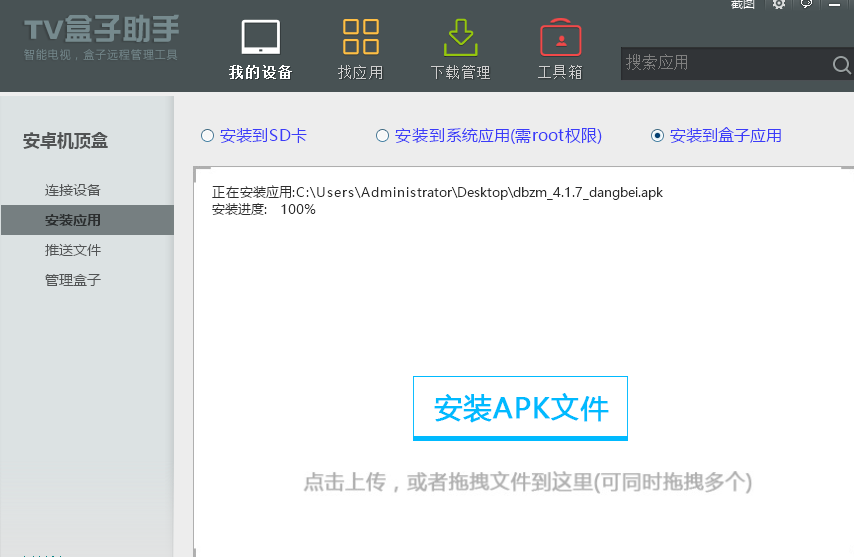Click the 安装APK文件 button
Image resolution: width=854 pixels, height=557 pixels.
click(x=520, y=408)
